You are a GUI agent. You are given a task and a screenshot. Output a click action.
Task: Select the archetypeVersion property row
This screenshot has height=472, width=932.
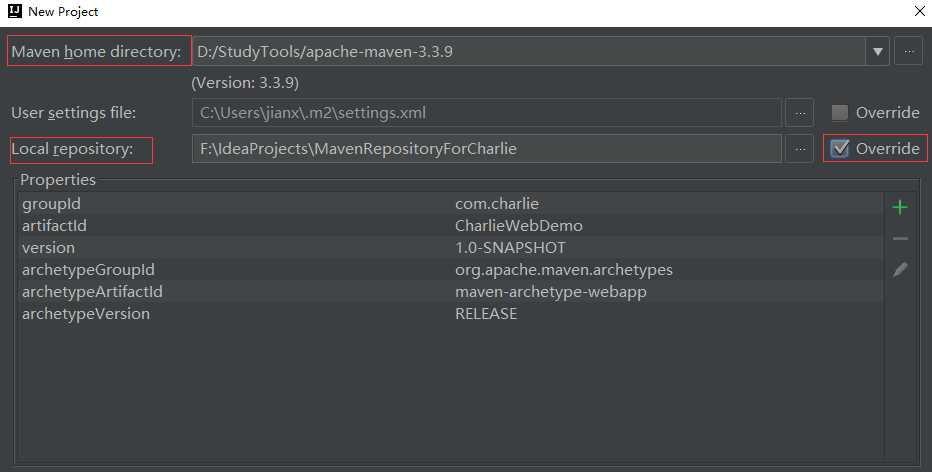[x=451, y=314]
